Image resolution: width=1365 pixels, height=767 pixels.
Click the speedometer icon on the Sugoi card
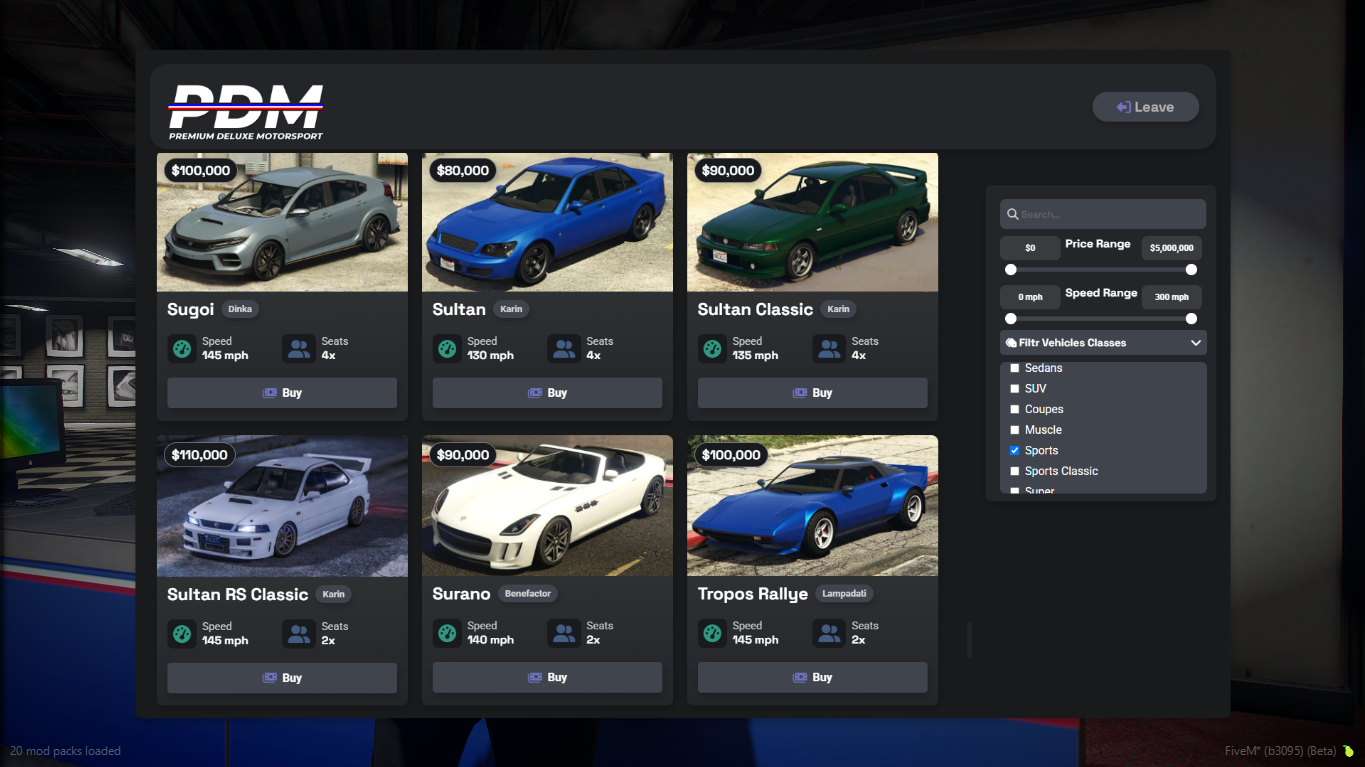tap(182, 349)
